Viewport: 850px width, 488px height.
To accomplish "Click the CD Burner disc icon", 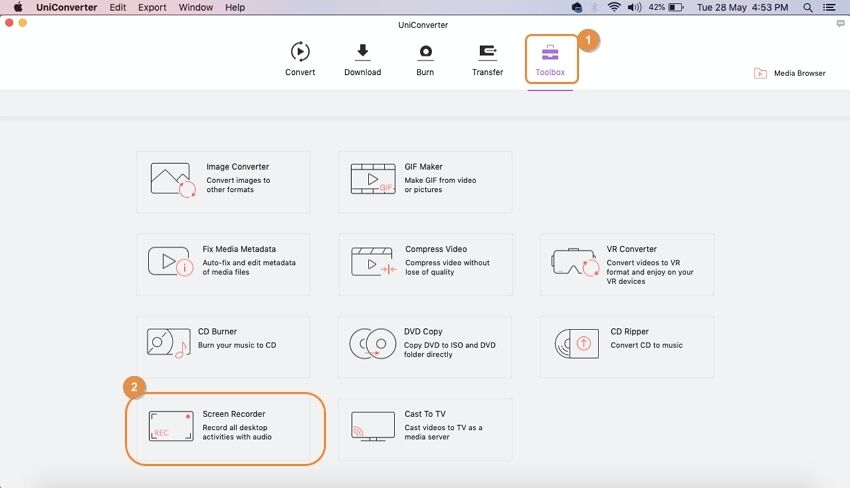I will click(x=169, y=343).
